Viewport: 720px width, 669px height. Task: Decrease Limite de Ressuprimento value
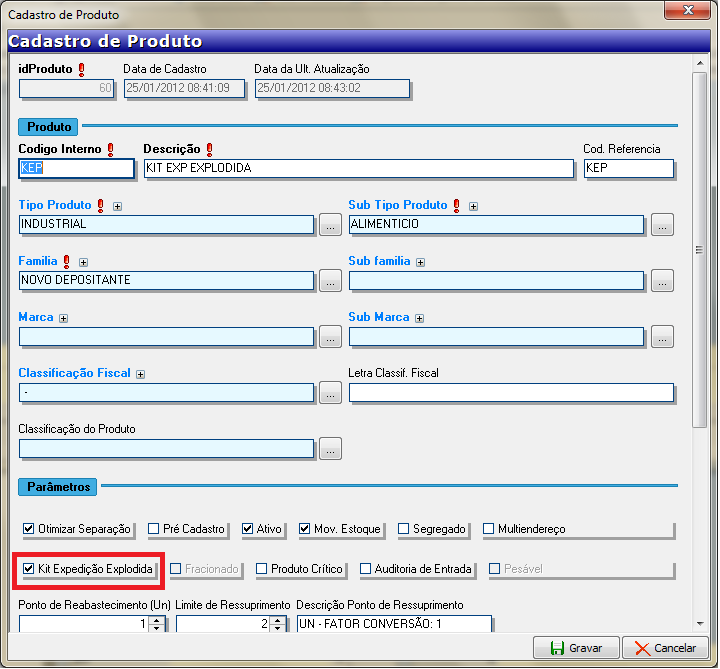pyautogui.click(x=277, y=628)
